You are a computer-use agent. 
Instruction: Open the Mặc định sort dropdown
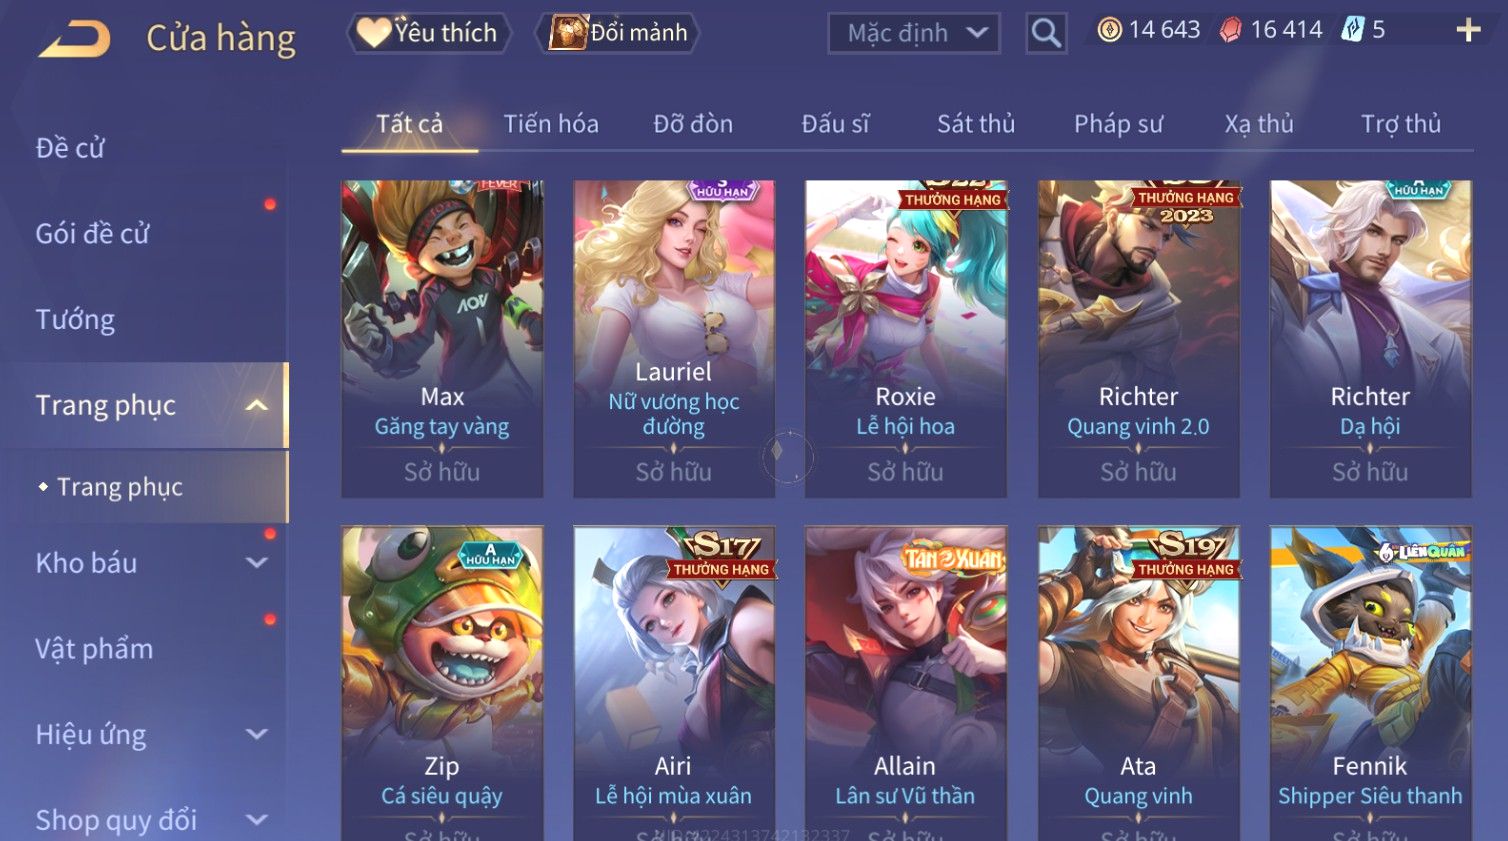coord(914,33)
